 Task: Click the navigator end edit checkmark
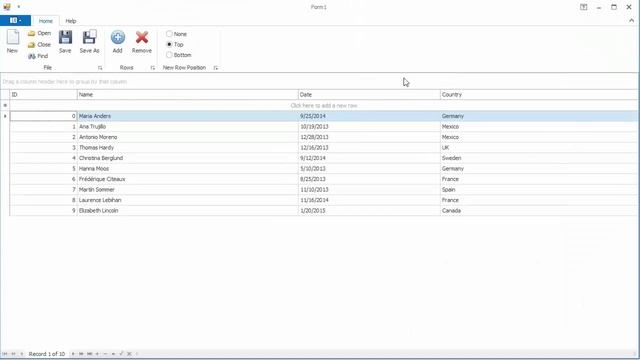pyautogui.click(x=121, y=353)
